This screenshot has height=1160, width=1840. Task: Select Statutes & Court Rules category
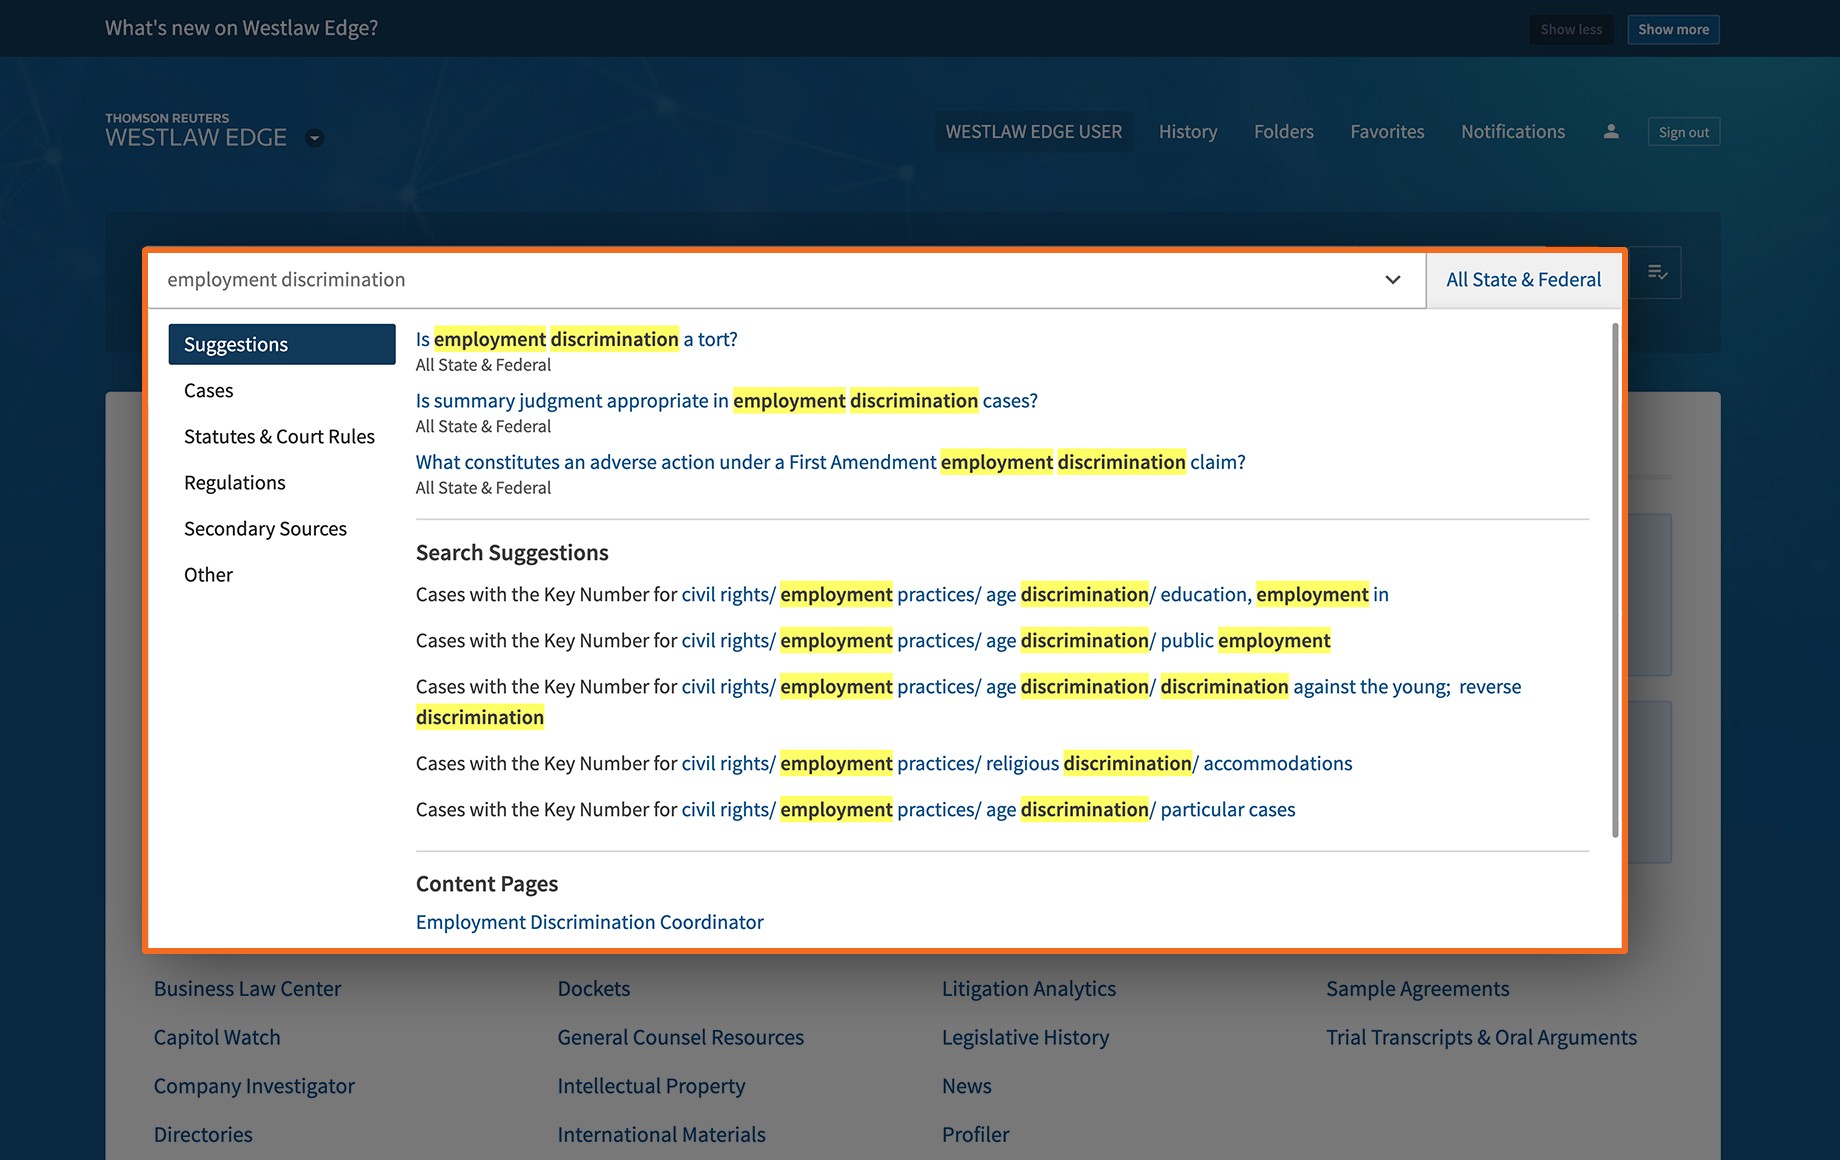tap(279, 437)
